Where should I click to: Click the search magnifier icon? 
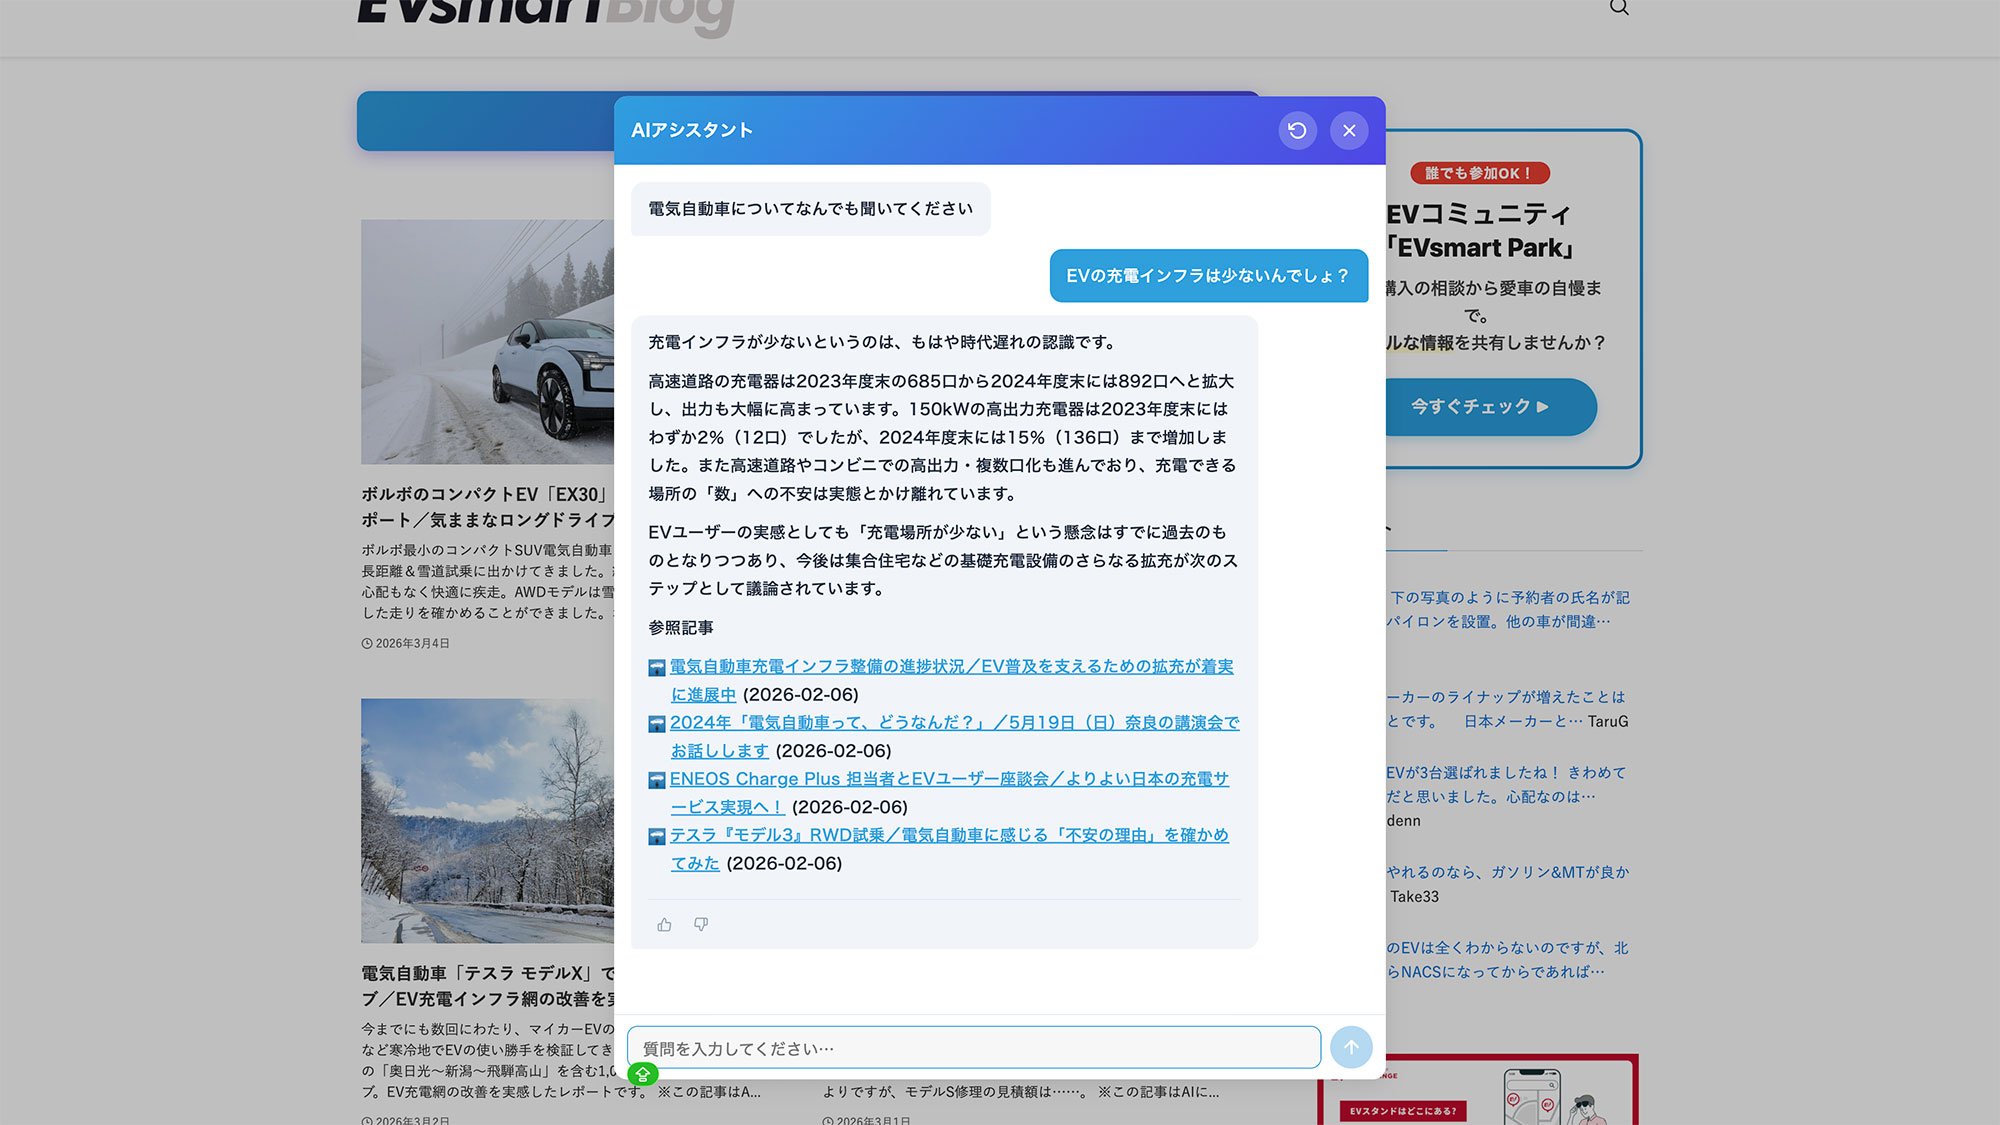(x=1619, y=8)
